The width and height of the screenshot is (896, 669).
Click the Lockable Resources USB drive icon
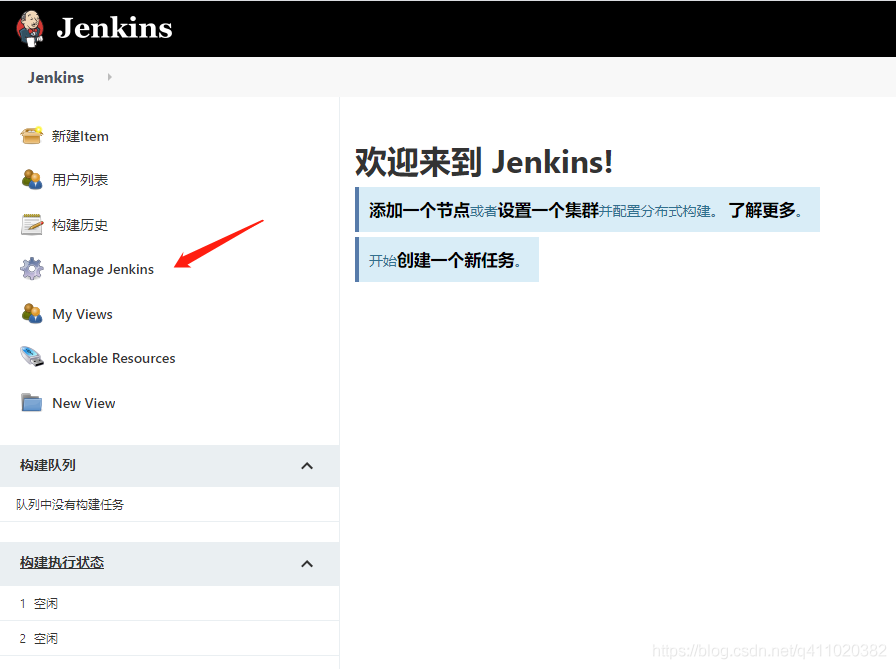point(31,357)
